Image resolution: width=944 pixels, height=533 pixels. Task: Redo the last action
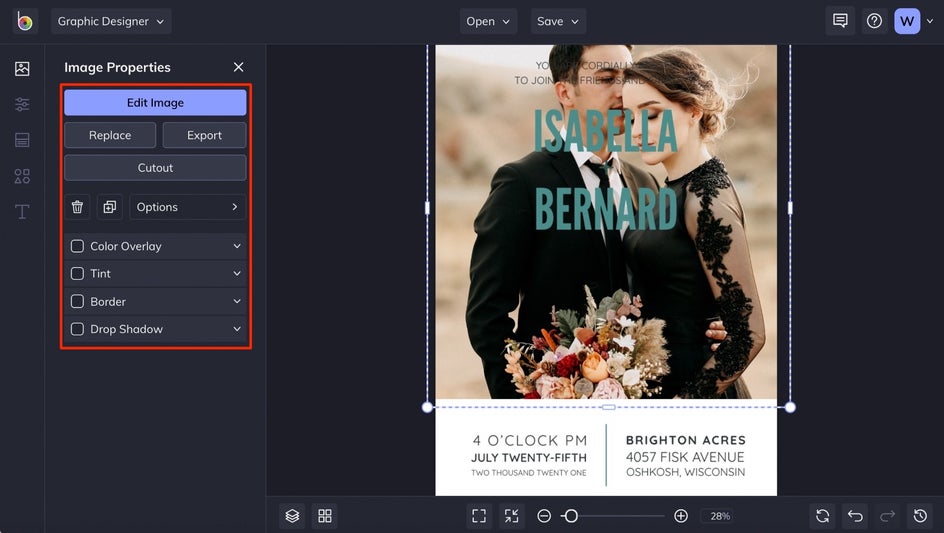tap(887, 516)
